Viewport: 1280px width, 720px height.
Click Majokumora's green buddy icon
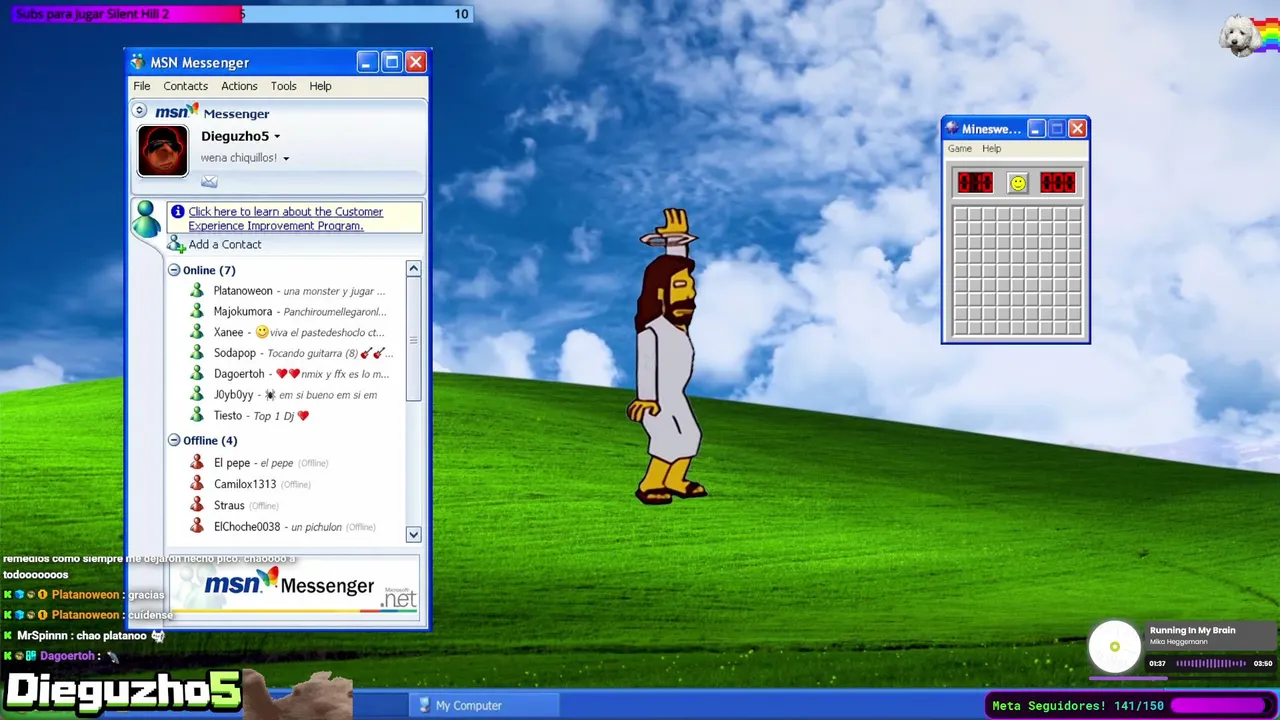[197, 312]
